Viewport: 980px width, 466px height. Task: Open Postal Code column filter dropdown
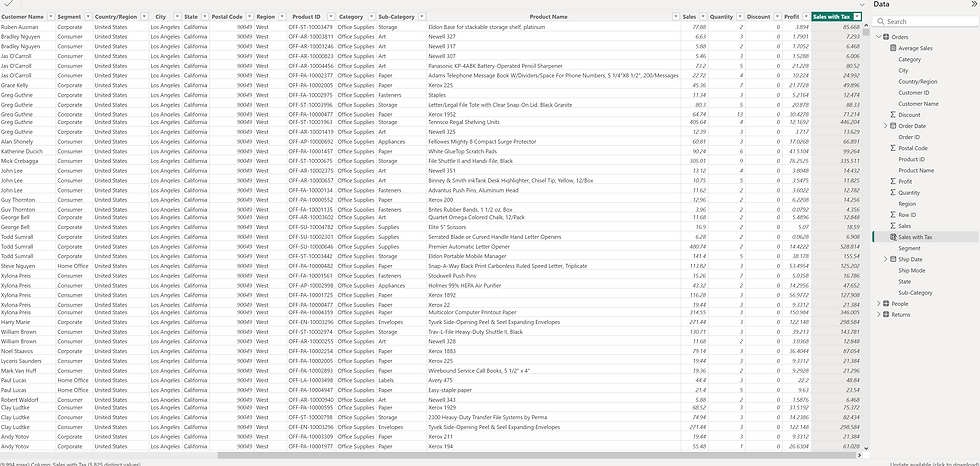249,17
